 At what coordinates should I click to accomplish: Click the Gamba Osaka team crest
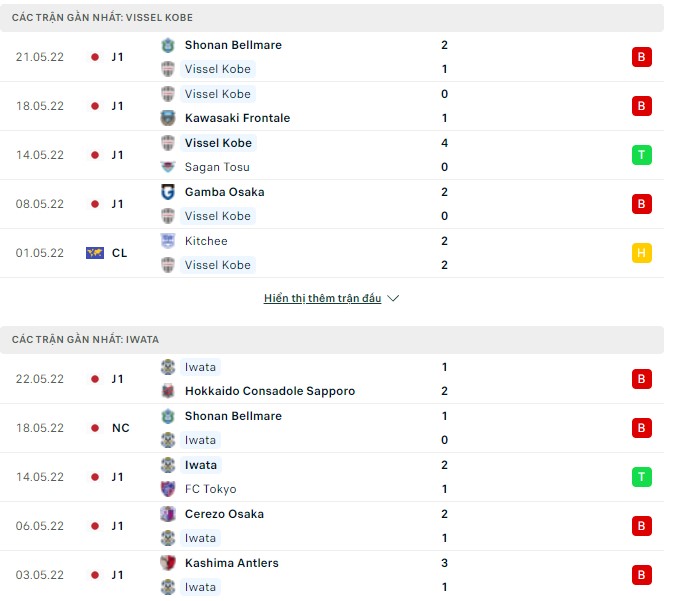[x=167, y=192]
